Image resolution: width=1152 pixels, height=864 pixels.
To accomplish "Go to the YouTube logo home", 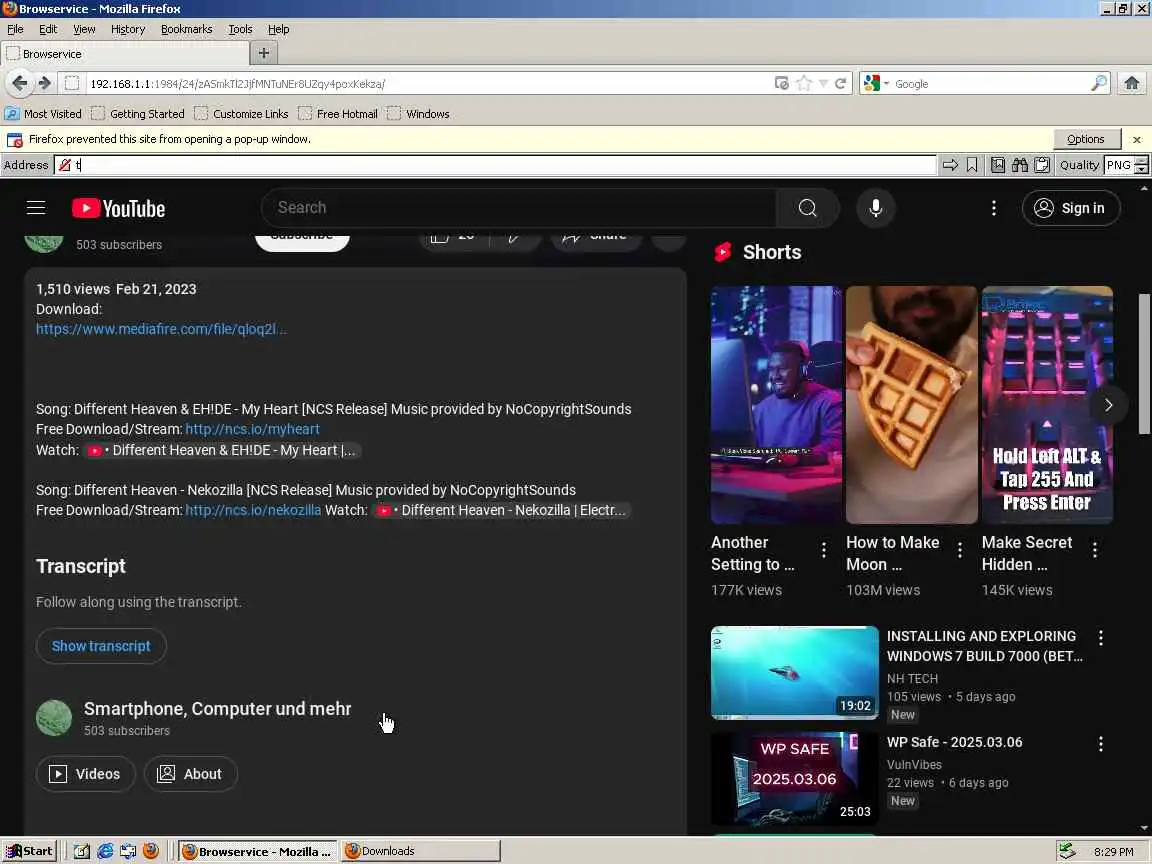I will [118, 209].
